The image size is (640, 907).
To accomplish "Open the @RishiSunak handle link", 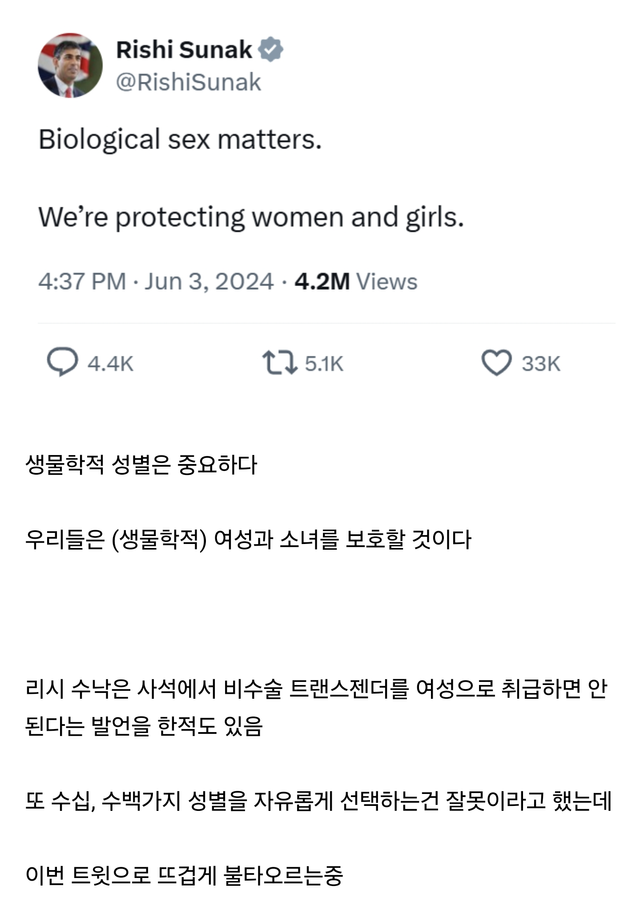I will (188, 82).
